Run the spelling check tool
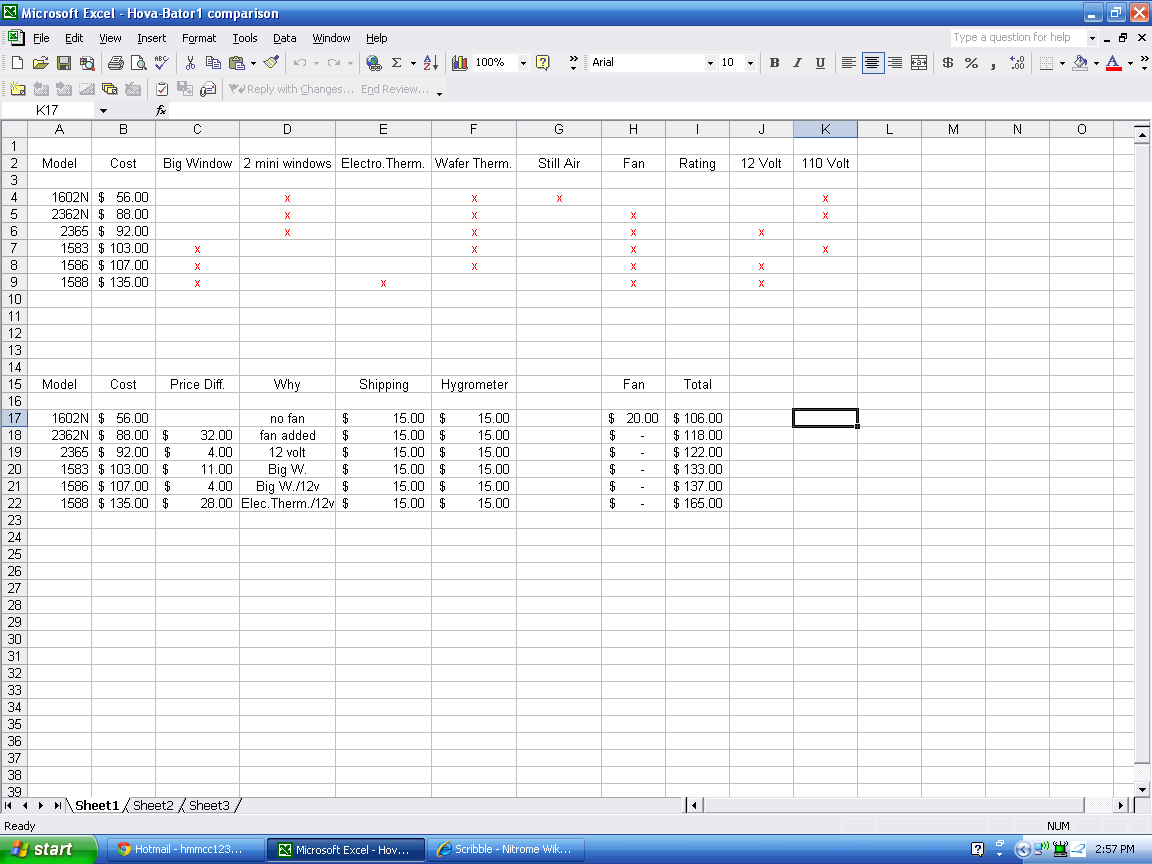 pyautogui.click(x=162, y=63)
